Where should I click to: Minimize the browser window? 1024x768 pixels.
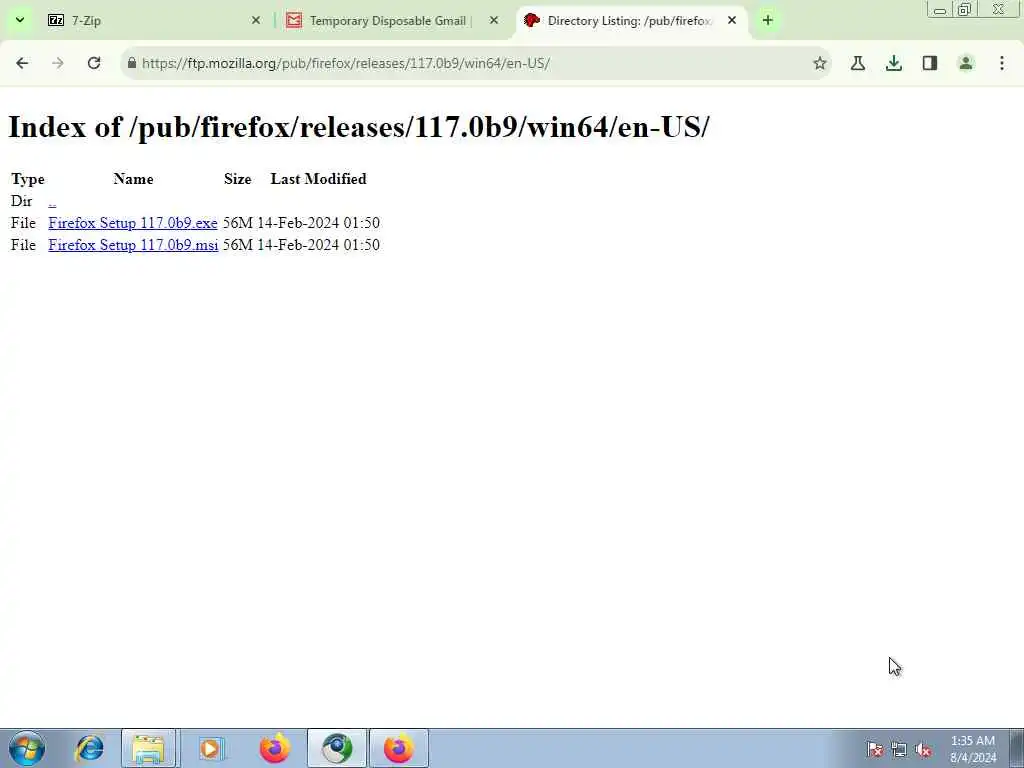click(940, 10)
